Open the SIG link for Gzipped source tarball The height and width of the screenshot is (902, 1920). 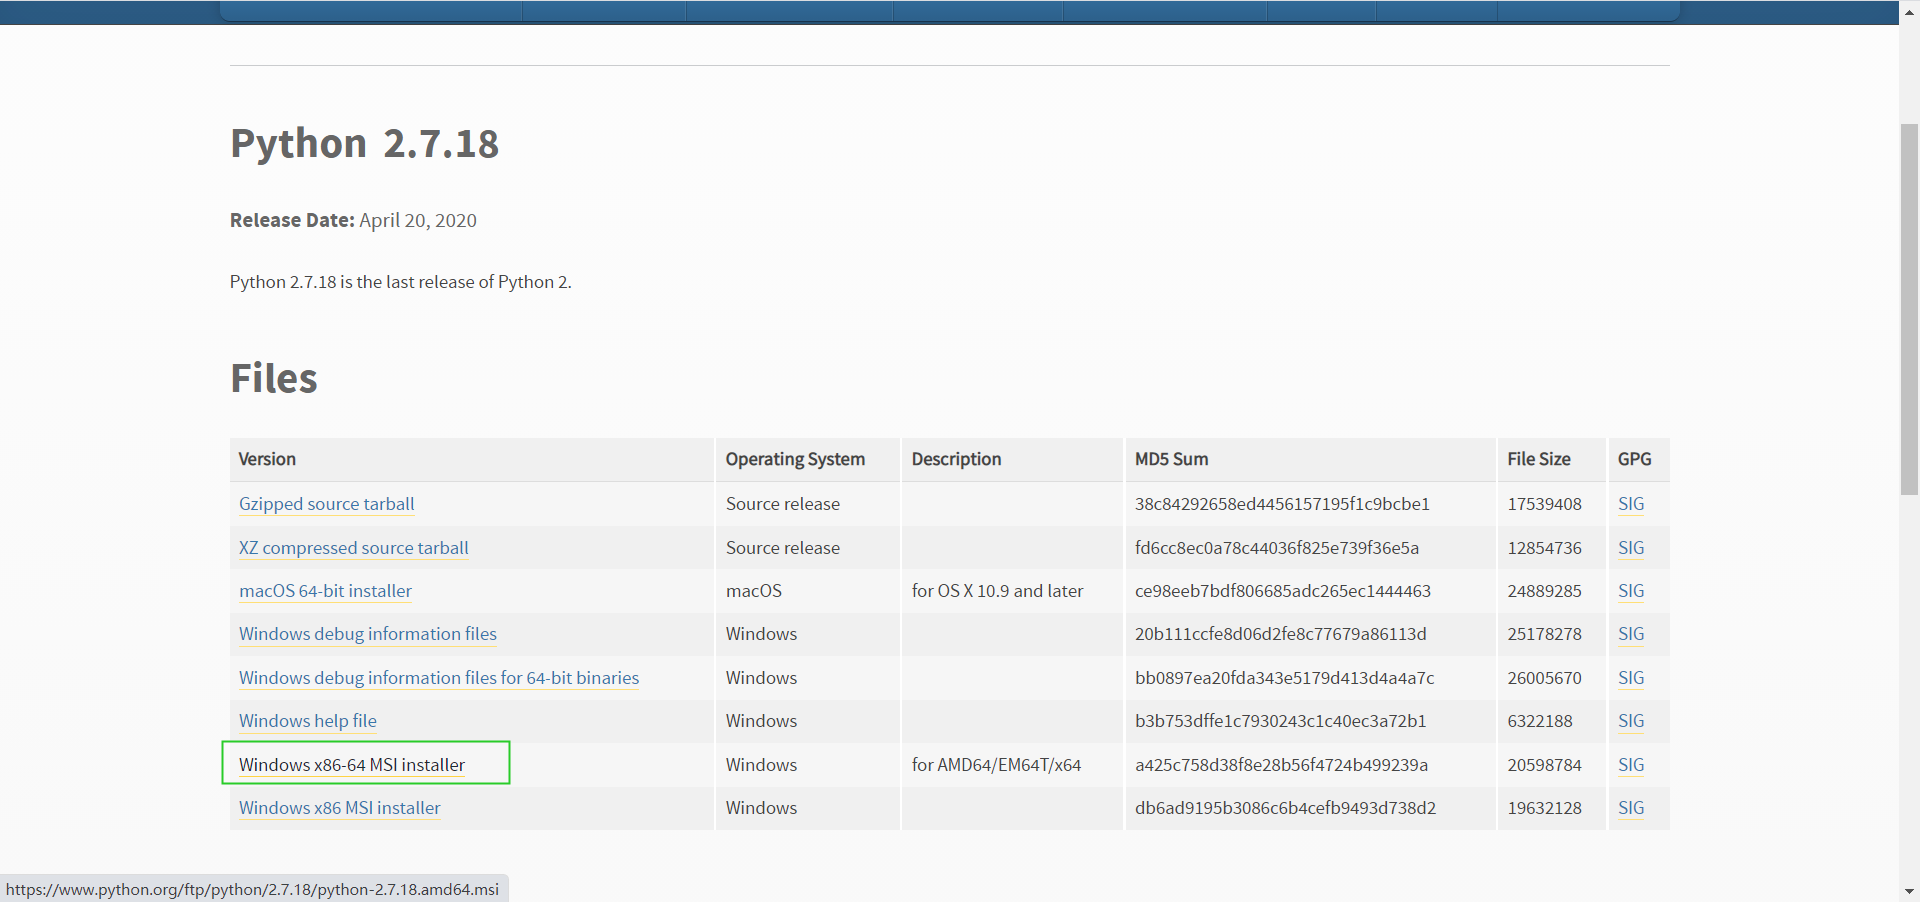point(1631,504)
